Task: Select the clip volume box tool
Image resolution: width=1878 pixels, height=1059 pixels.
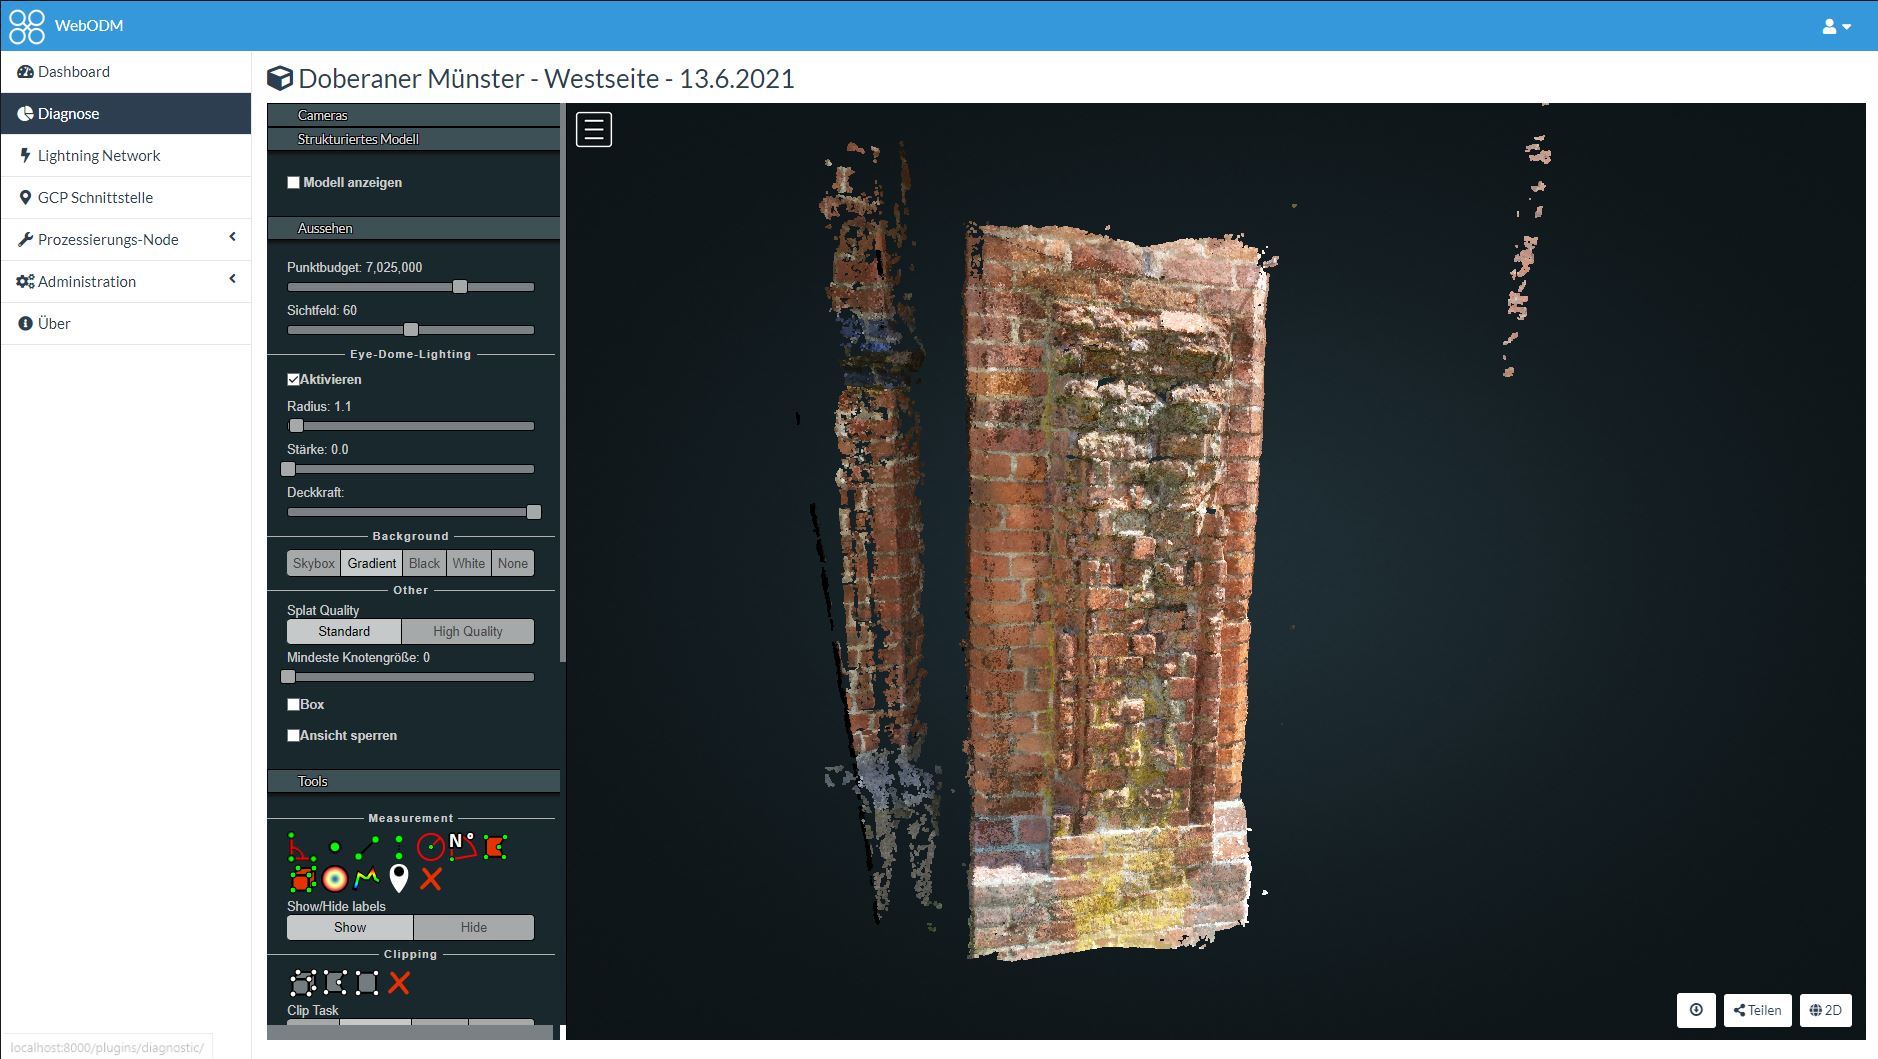Action: tap(302, 983)
